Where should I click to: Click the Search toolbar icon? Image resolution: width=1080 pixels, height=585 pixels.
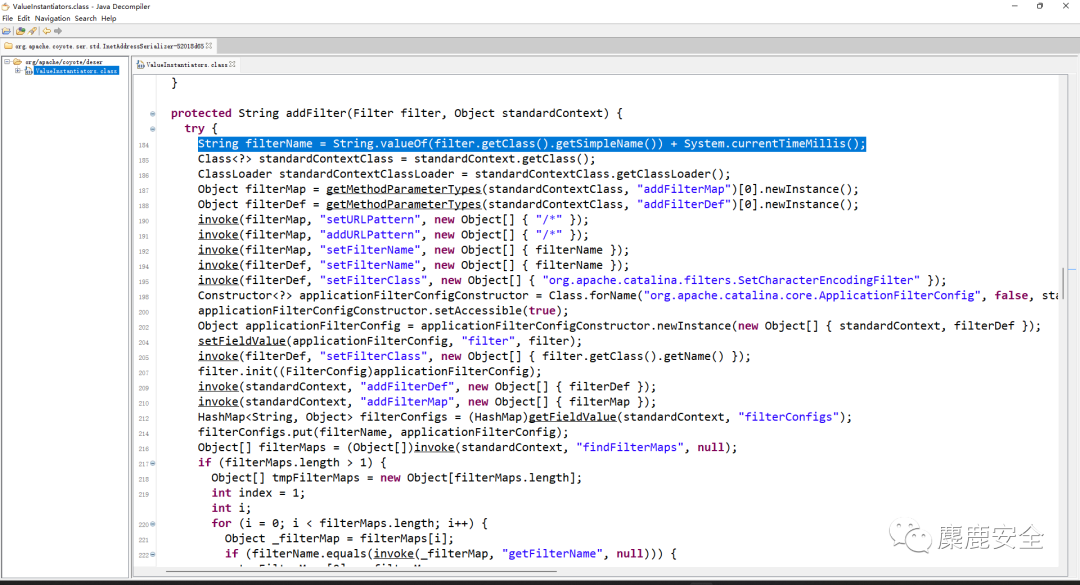click(32, 31)
